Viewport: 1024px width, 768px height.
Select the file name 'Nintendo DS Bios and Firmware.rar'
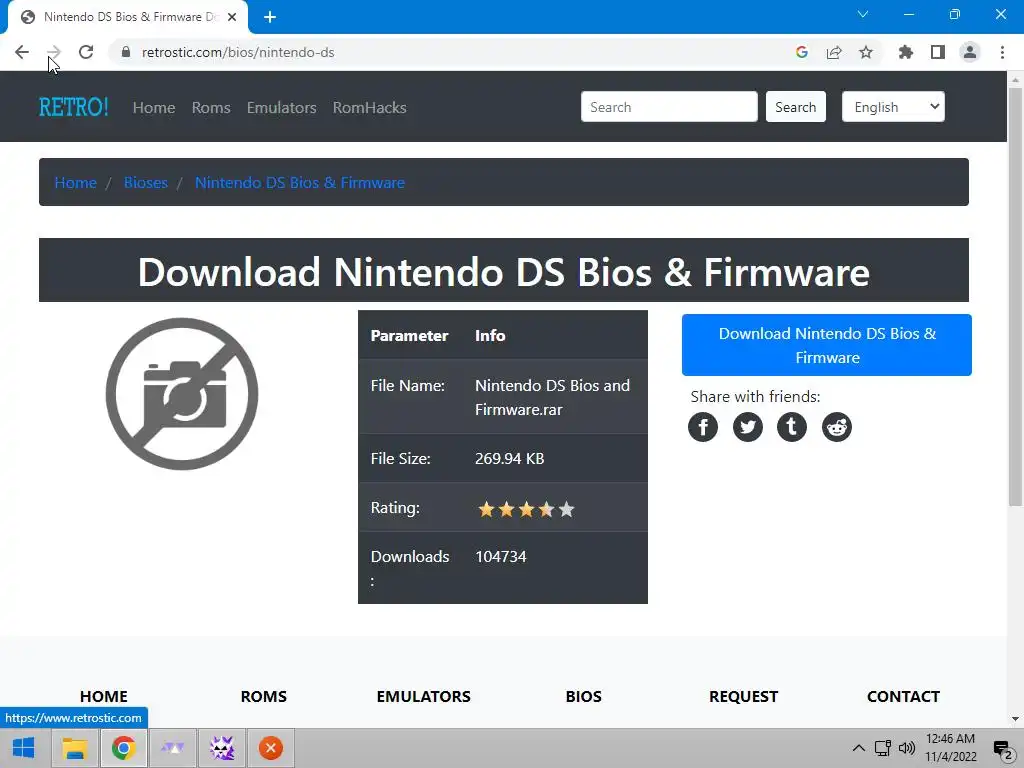point(552,397)
